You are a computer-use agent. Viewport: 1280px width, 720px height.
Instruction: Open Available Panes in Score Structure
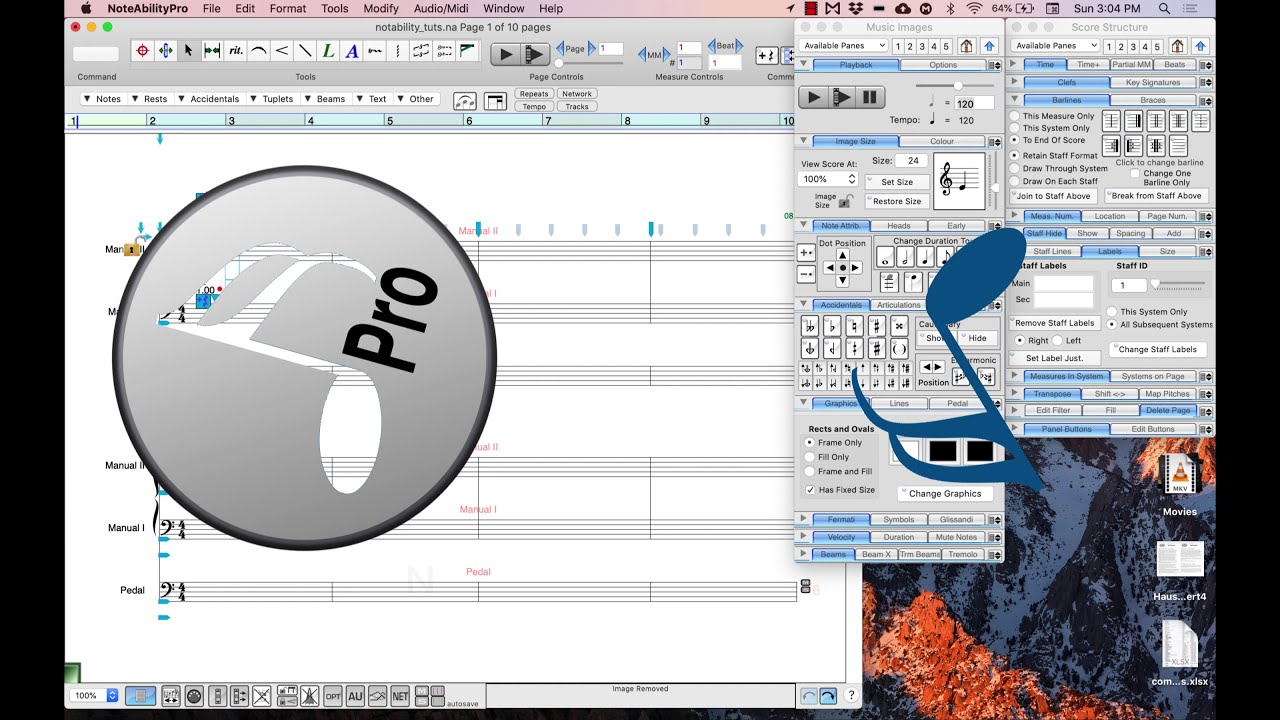pyautogui.click(x=1054, y=46)
